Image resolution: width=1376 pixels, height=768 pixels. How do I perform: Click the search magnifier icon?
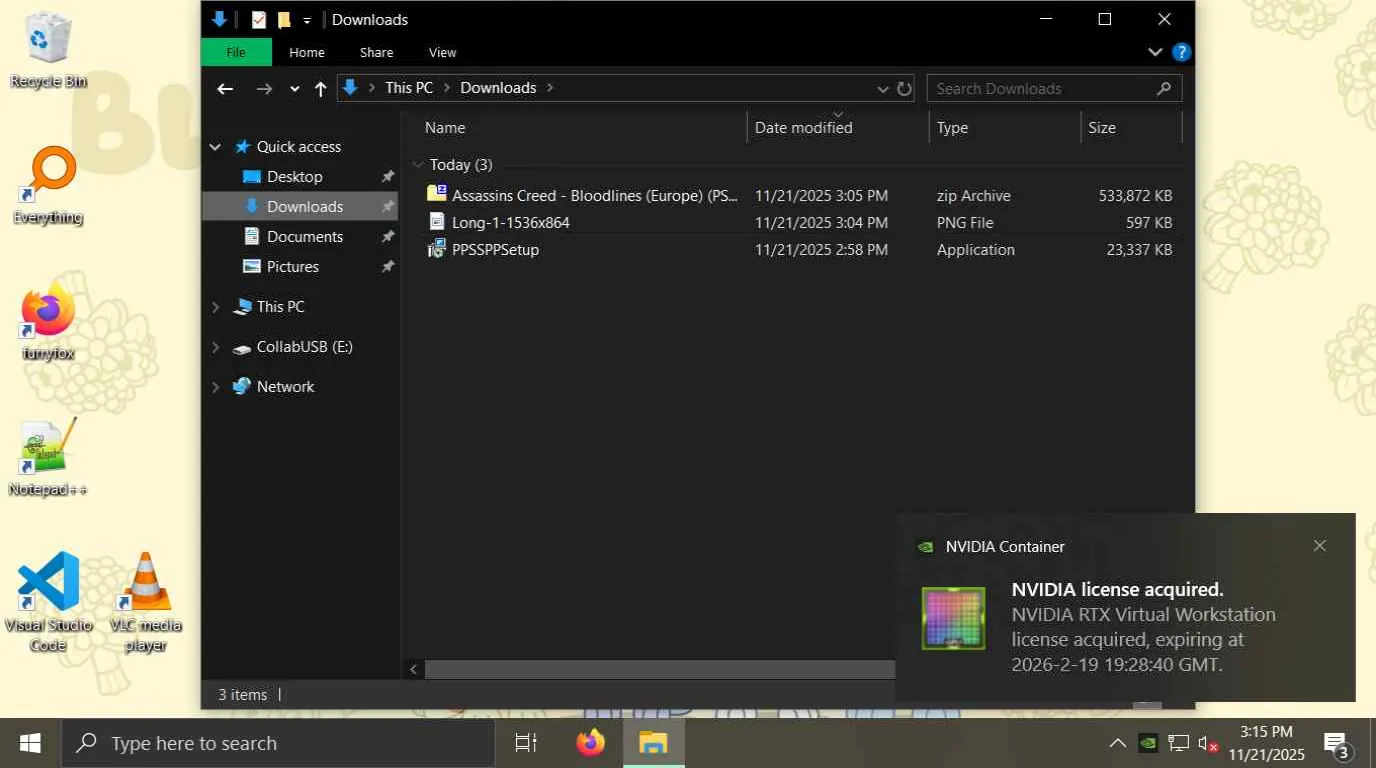click(x=1164, y=88)
